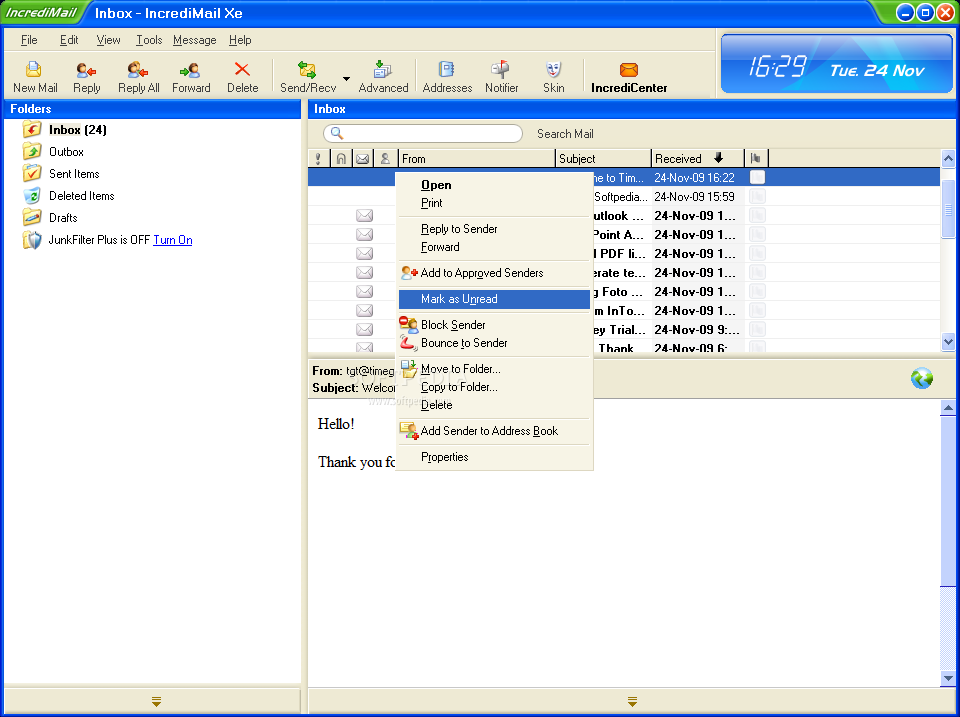Image resolution: width=960 pixels, height=717 pixels.
Task: Click preview pane scrollbar up arrow
Action: (x=948, y=408)
